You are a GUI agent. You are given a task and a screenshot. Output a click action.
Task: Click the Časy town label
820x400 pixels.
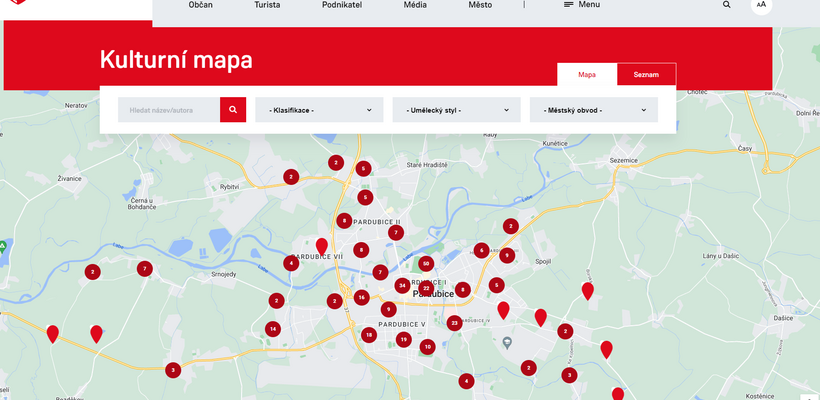click(745, 149)
